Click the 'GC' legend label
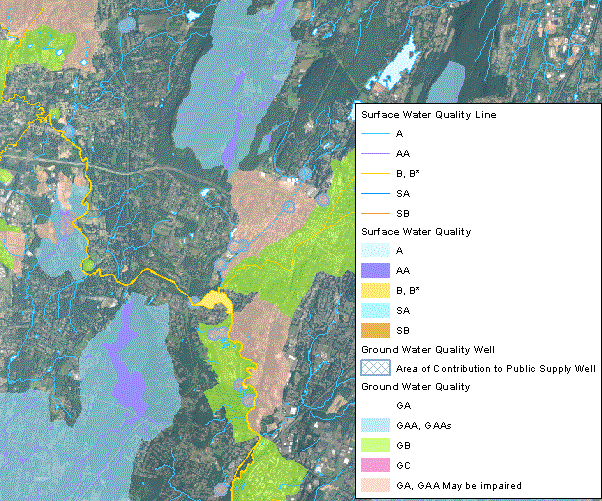602x501 pixels. click(404, 466)
